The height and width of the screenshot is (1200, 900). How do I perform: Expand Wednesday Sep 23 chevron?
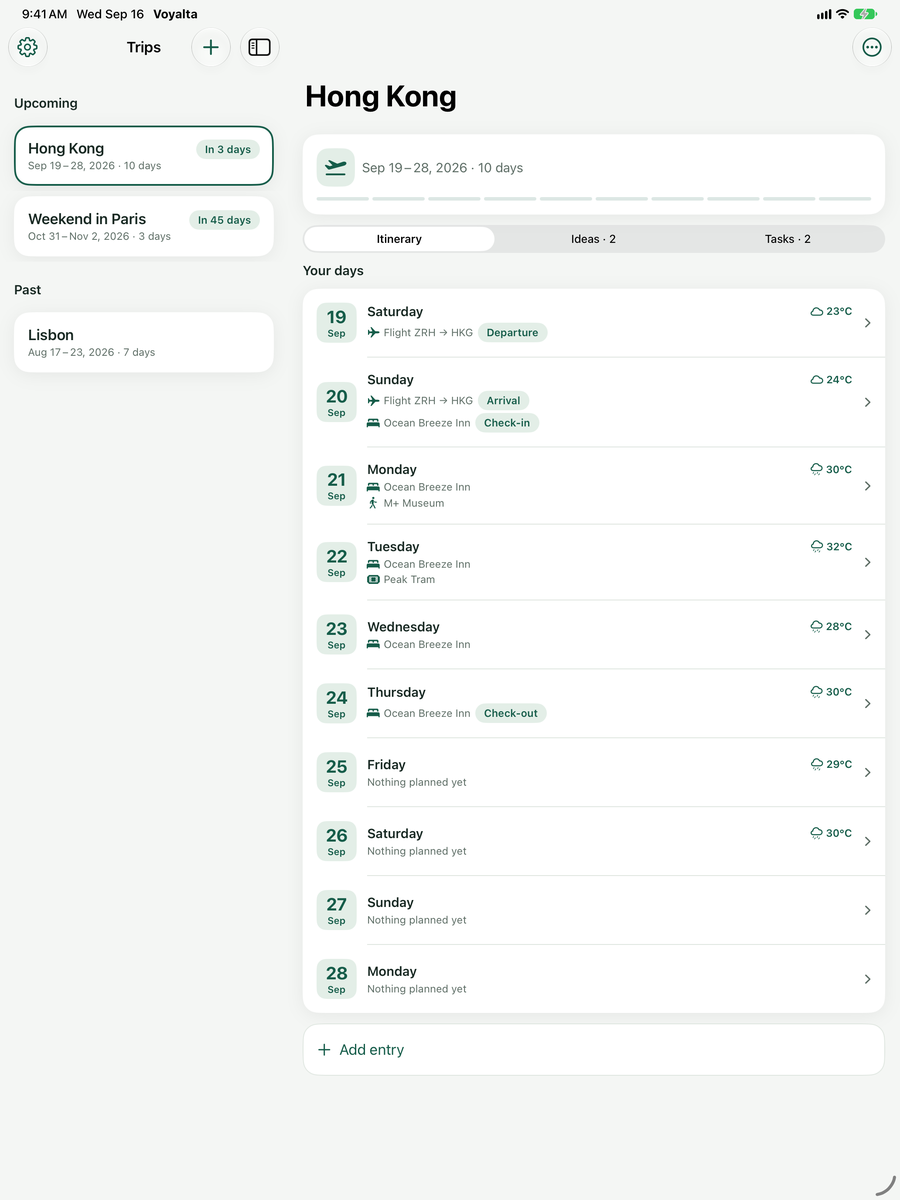point(867,635)
